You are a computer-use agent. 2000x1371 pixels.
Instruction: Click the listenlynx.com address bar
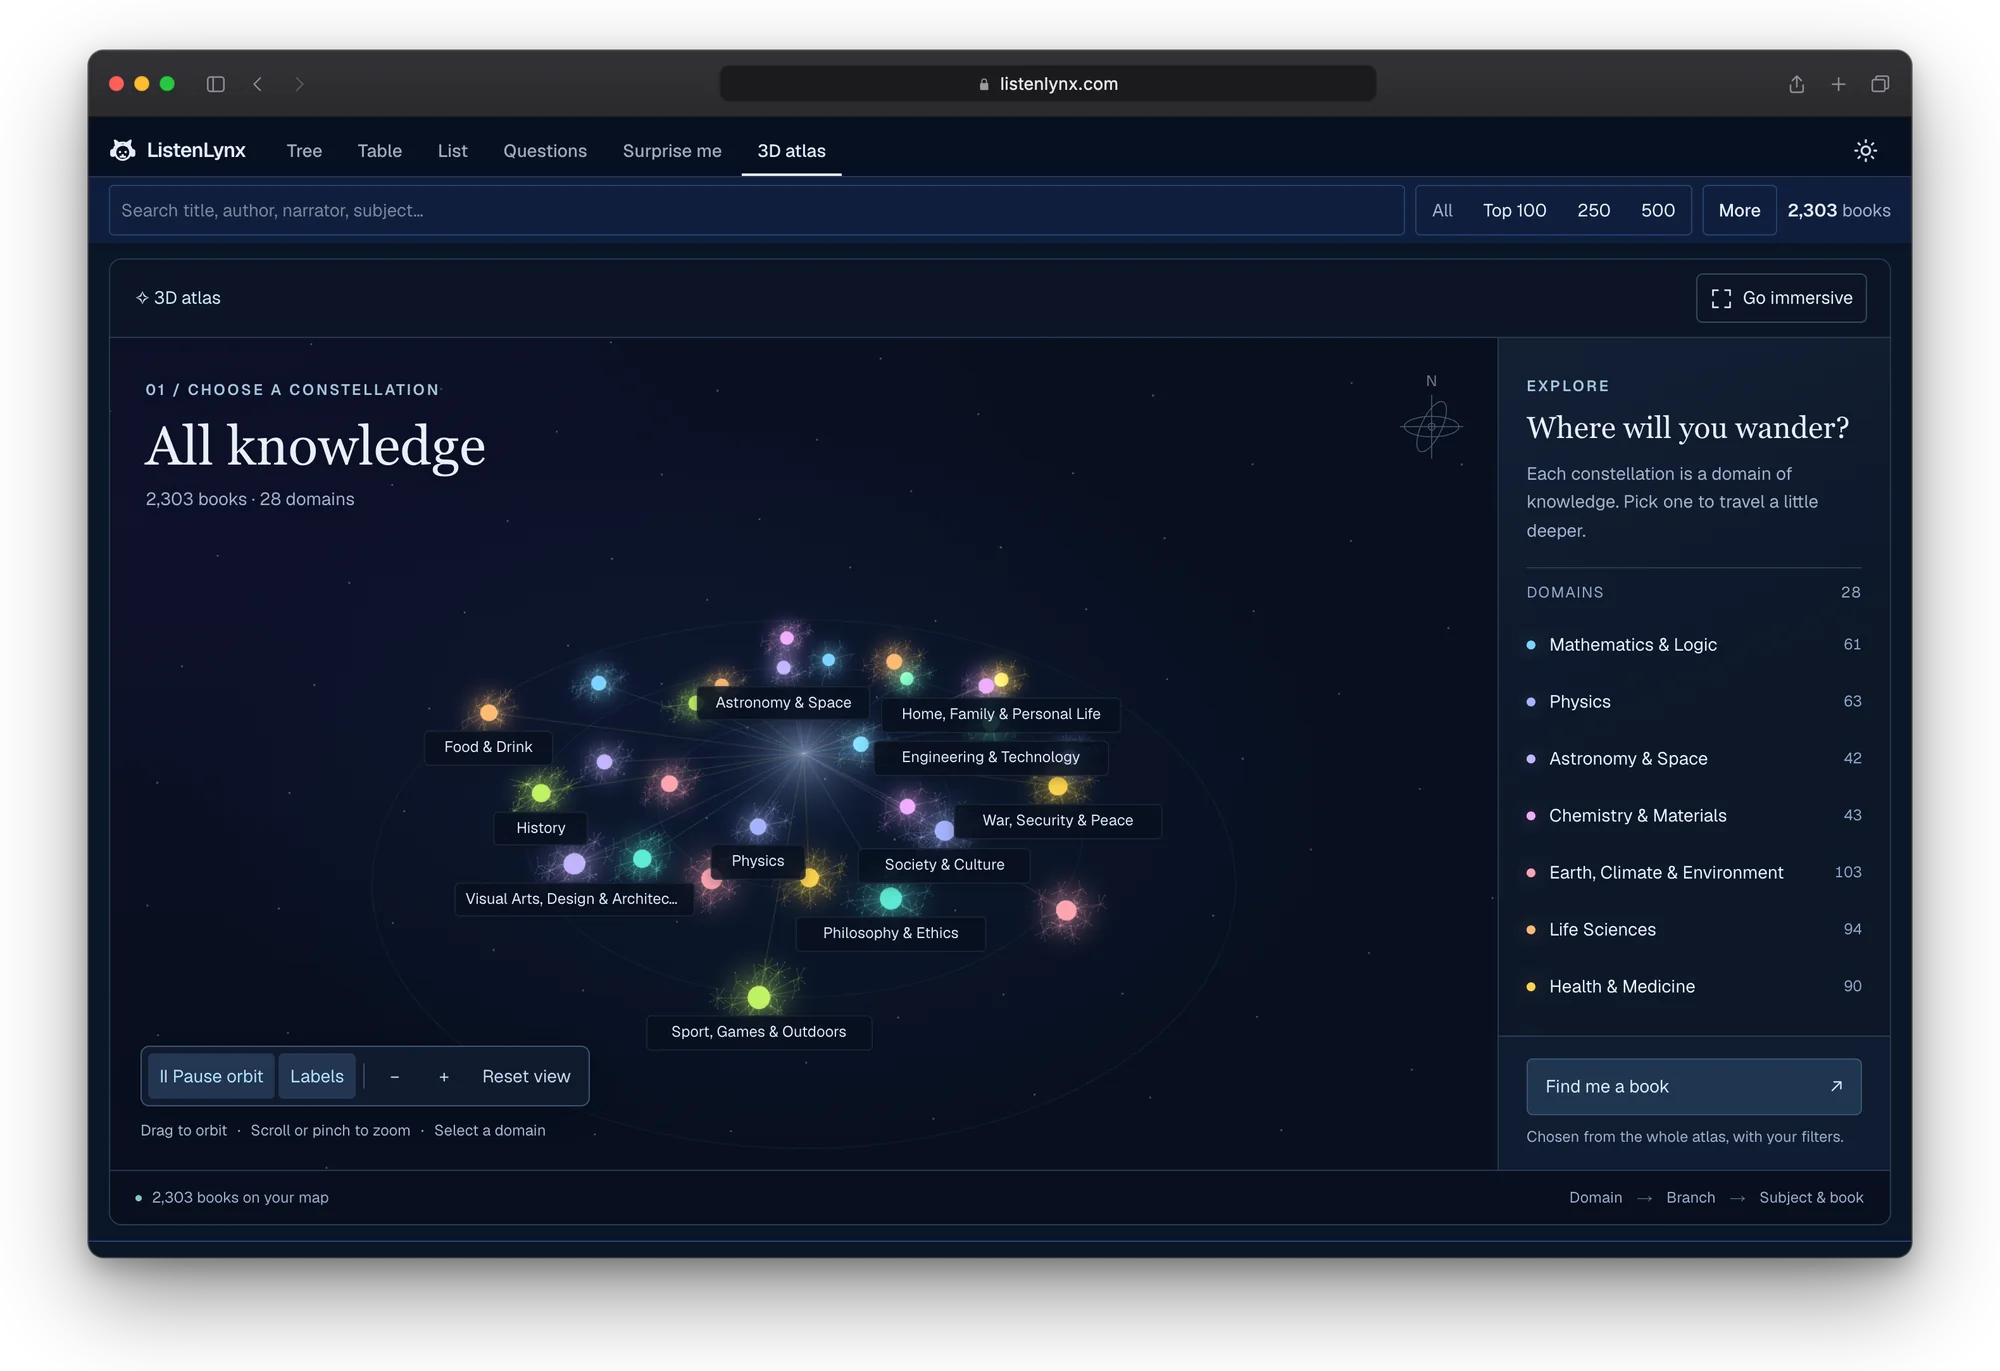[x=1048, y=84]
